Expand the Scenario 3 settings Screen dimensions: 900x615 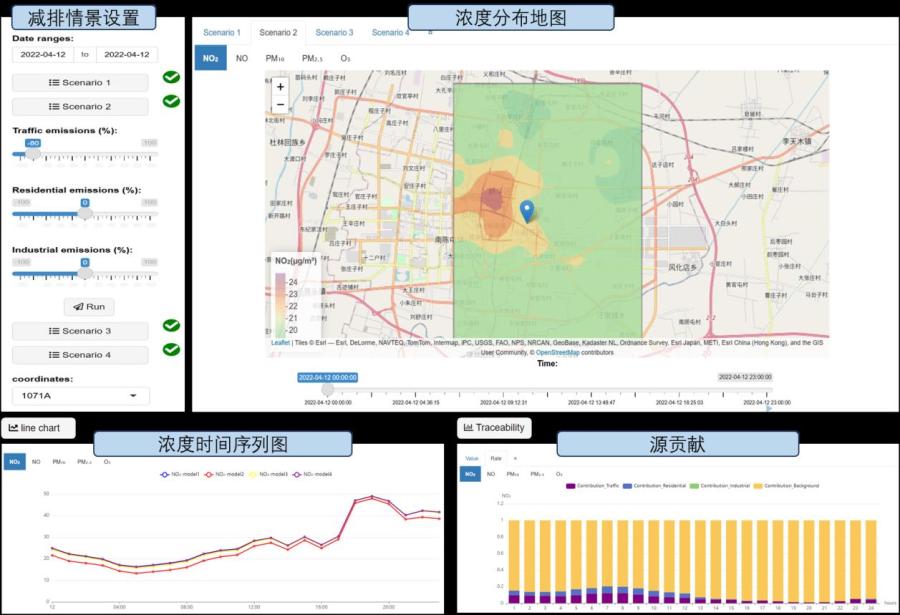[80, 331]
